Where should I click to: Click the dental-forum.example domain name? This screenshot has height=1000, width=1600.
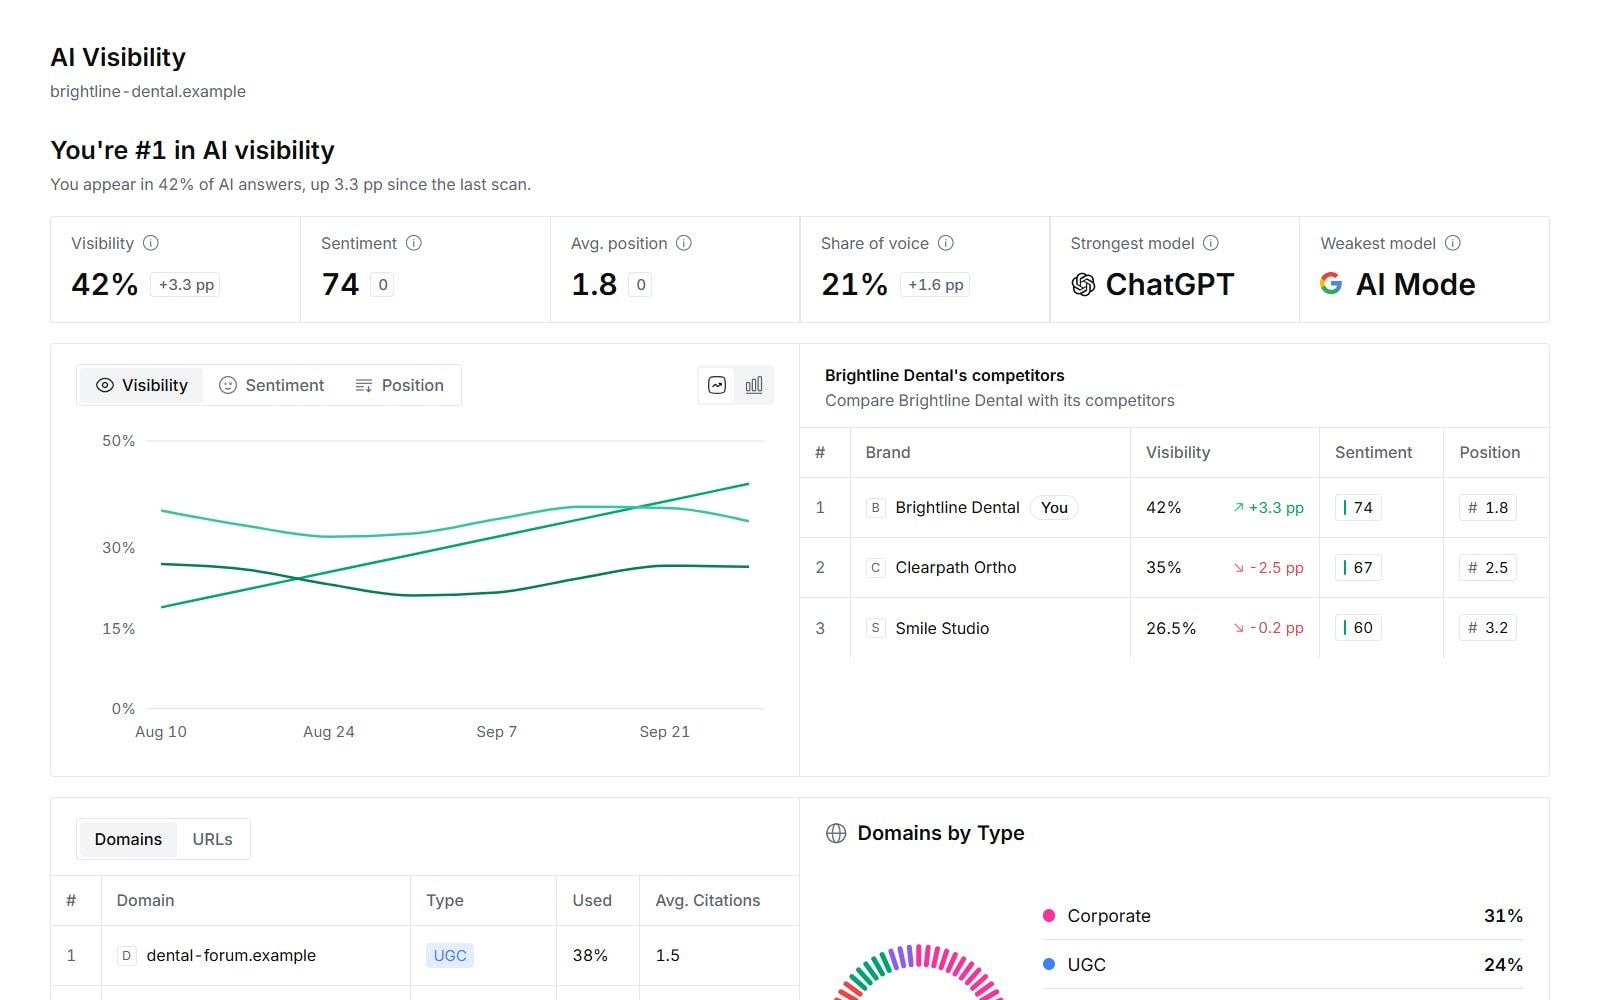point(231,956)
